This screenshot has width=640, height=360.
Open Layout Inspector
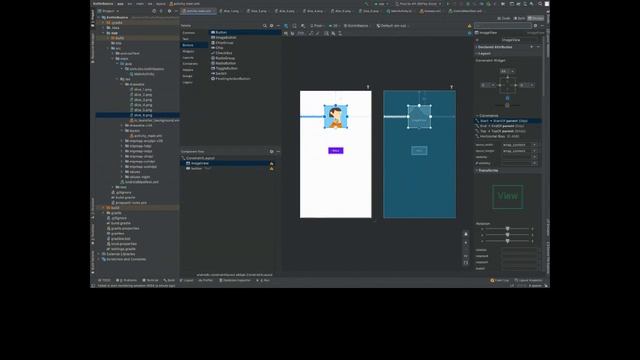pyautogui.click(x=529, y=280)
